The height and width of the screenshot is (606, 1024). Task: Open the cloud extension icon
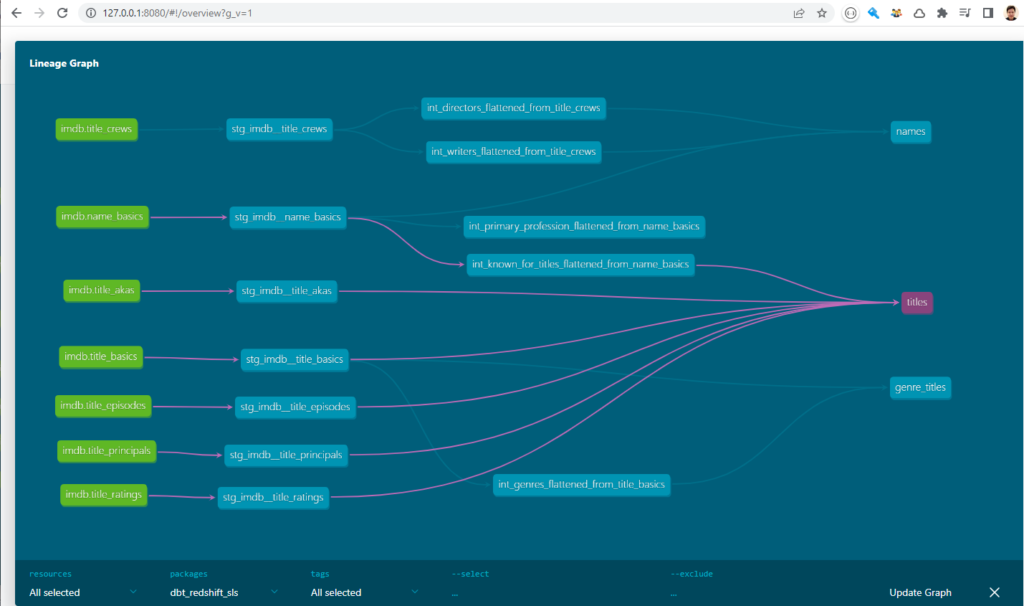[920, 13]
